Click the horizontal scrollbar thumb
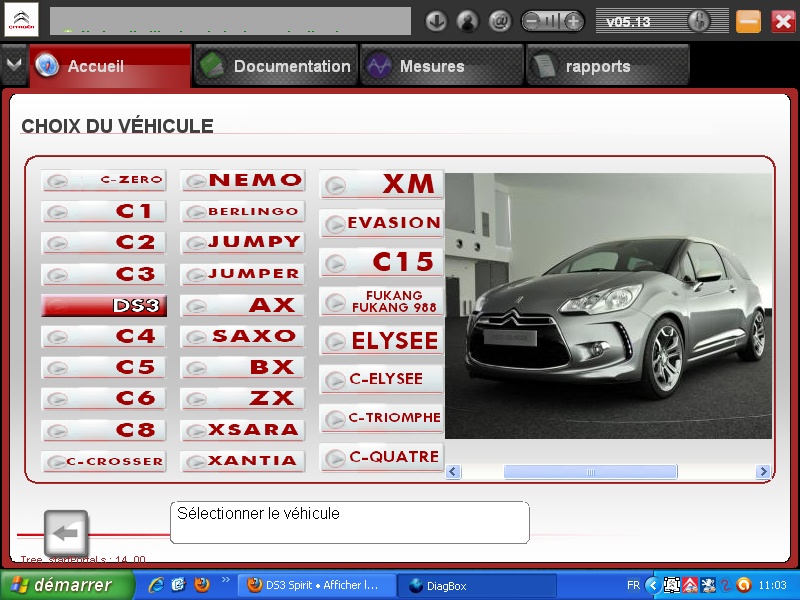 pos(590,472)
